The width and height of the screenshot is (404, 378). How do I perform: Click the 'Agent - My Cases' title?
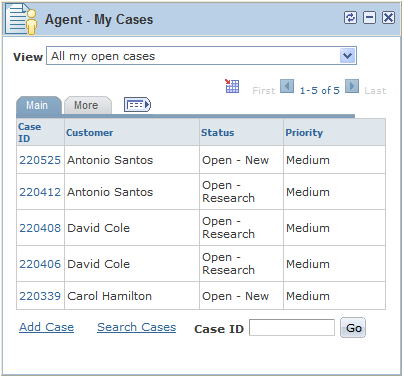click(x=99, y=20)
